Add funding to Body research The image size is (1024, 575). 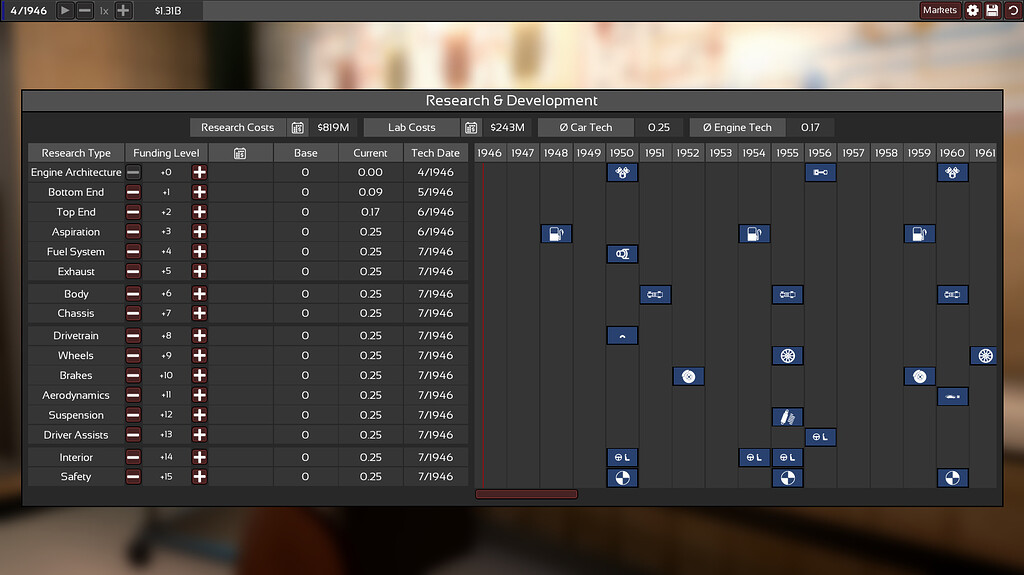[200, 294]
